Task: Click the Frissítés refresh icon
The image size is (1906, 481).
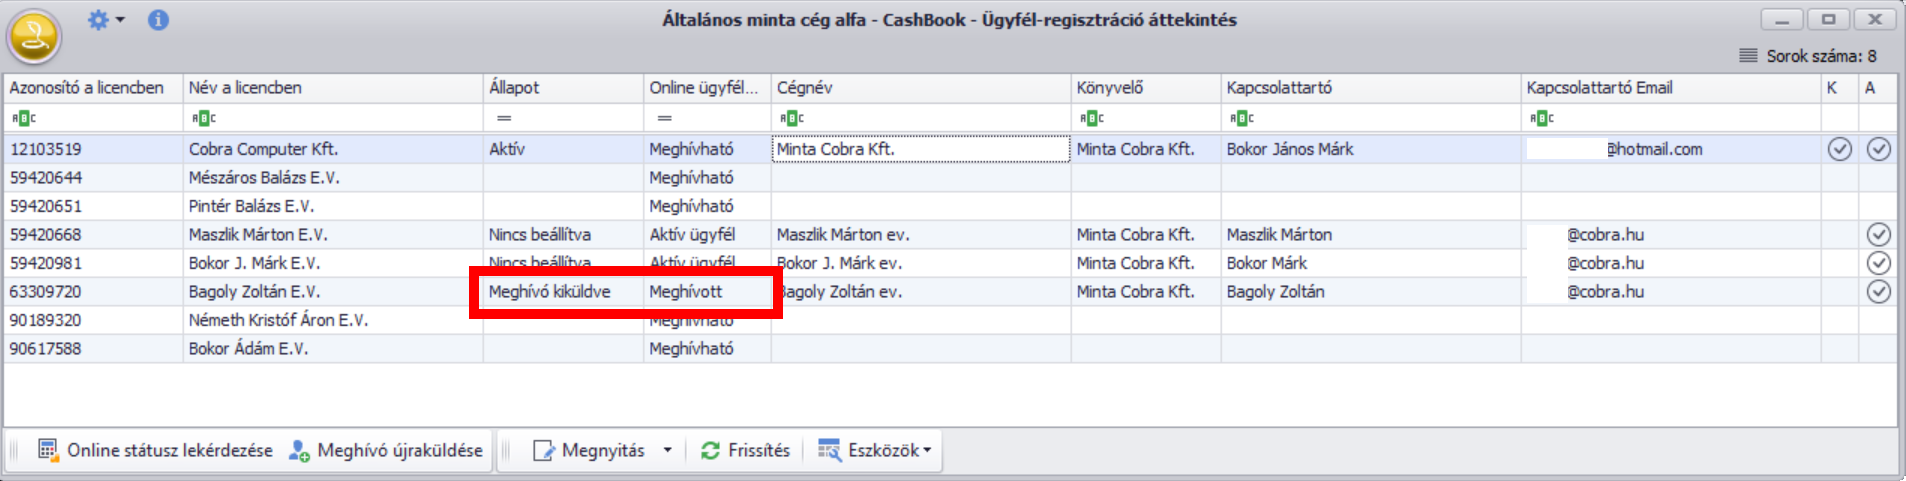Action: point(710,451)
